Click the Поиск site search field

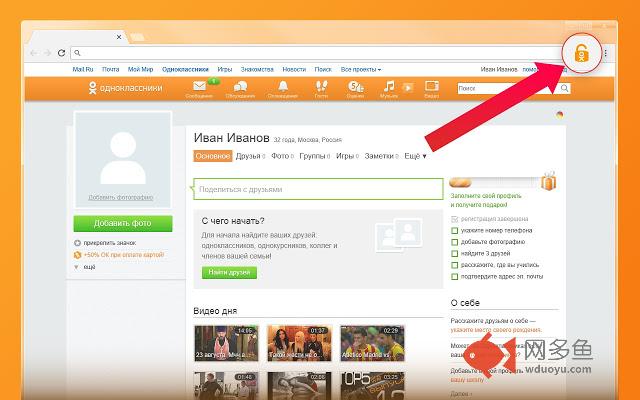508,88
